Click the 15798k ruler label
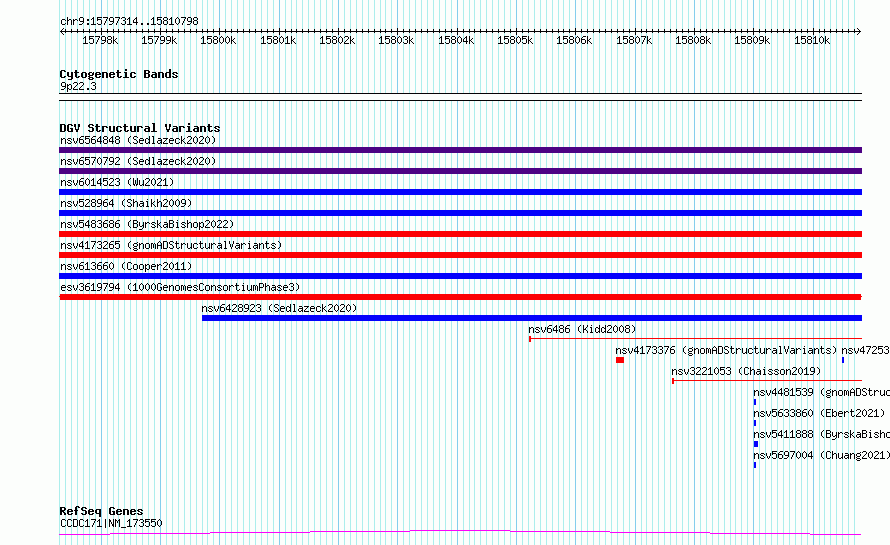 (100, 40)
